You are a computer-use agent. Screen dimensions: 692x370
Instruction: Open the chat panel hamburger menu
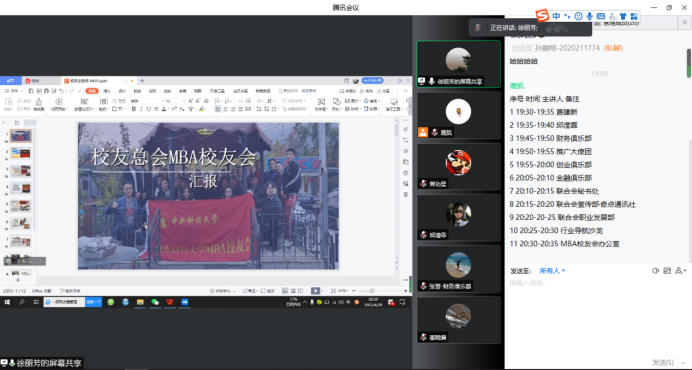click(685, 22)
